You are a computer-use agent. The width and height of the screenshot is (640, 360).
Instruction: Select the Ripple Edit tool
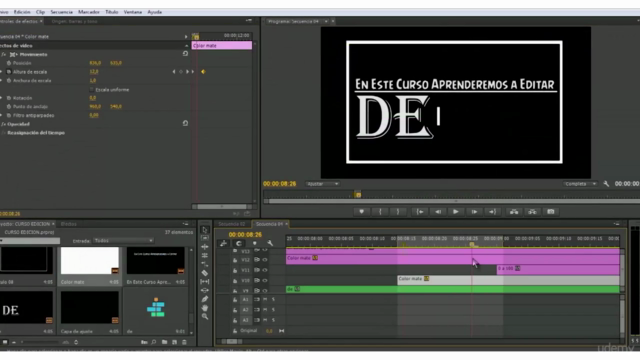205,247
